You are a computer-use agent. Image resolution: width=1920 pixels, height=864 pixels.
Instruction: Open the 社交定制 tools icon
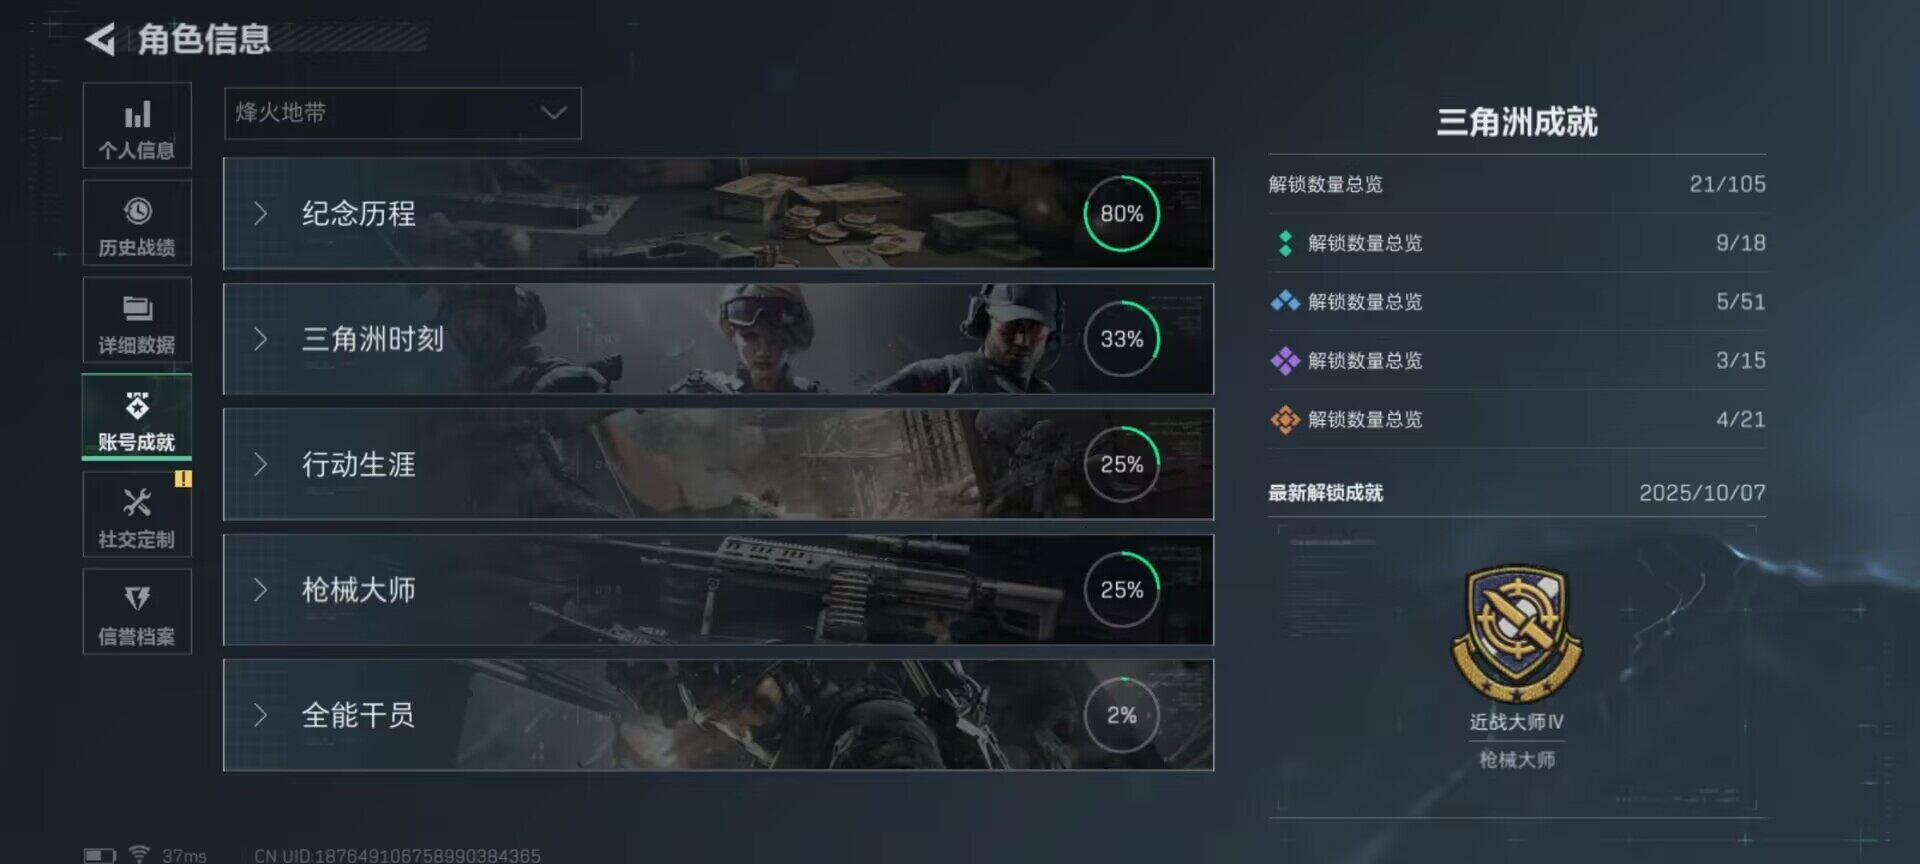[137, 502]
